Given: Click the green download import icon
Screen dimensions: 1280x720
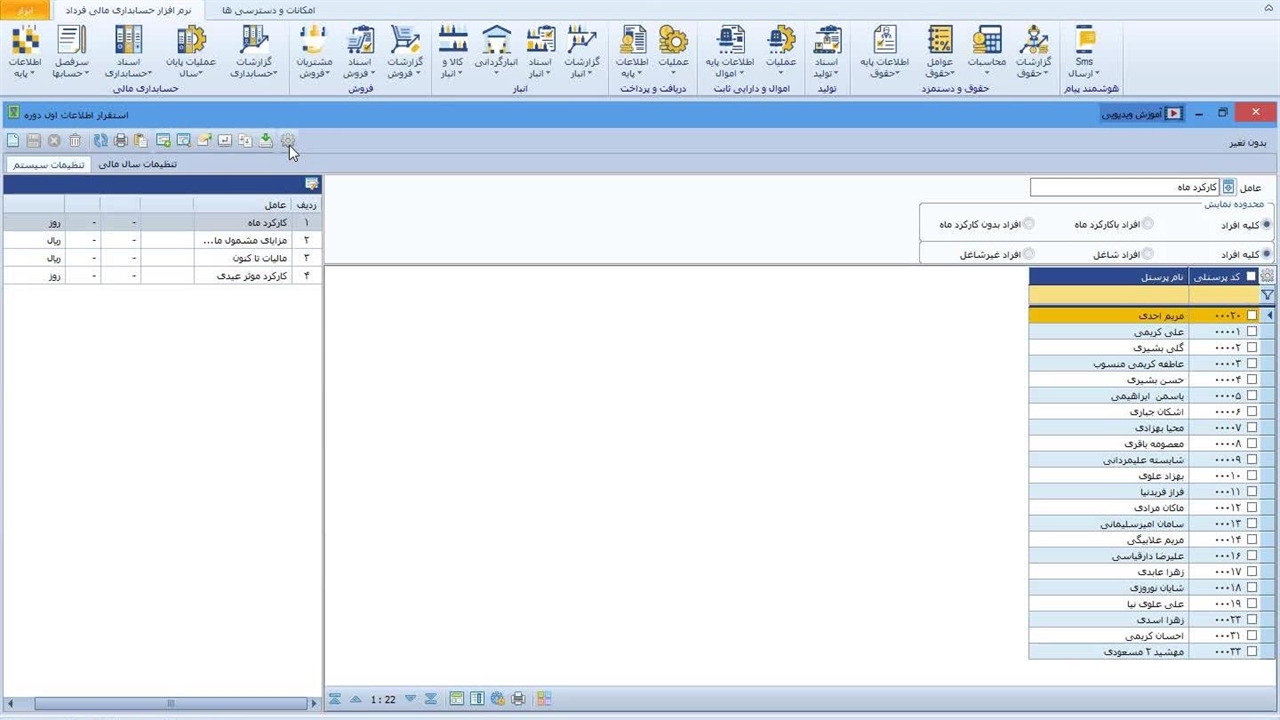Looking at the screenshot, I should coord(266,141).
